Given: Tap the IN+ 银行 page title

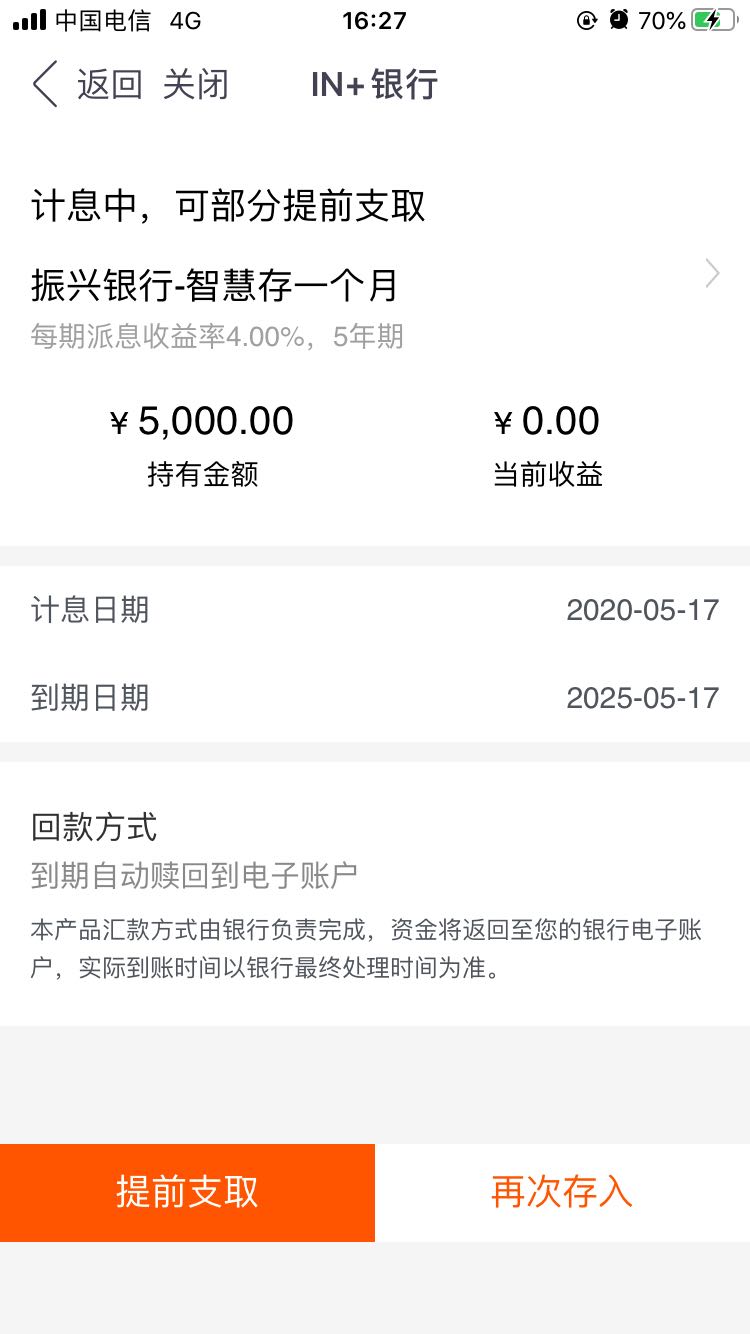Looking at the screenshot, I should coord(374,85).
